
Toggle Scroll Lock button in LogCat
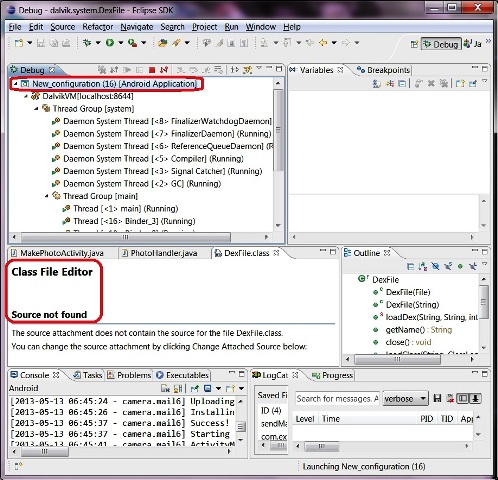(x=475, y=398)
